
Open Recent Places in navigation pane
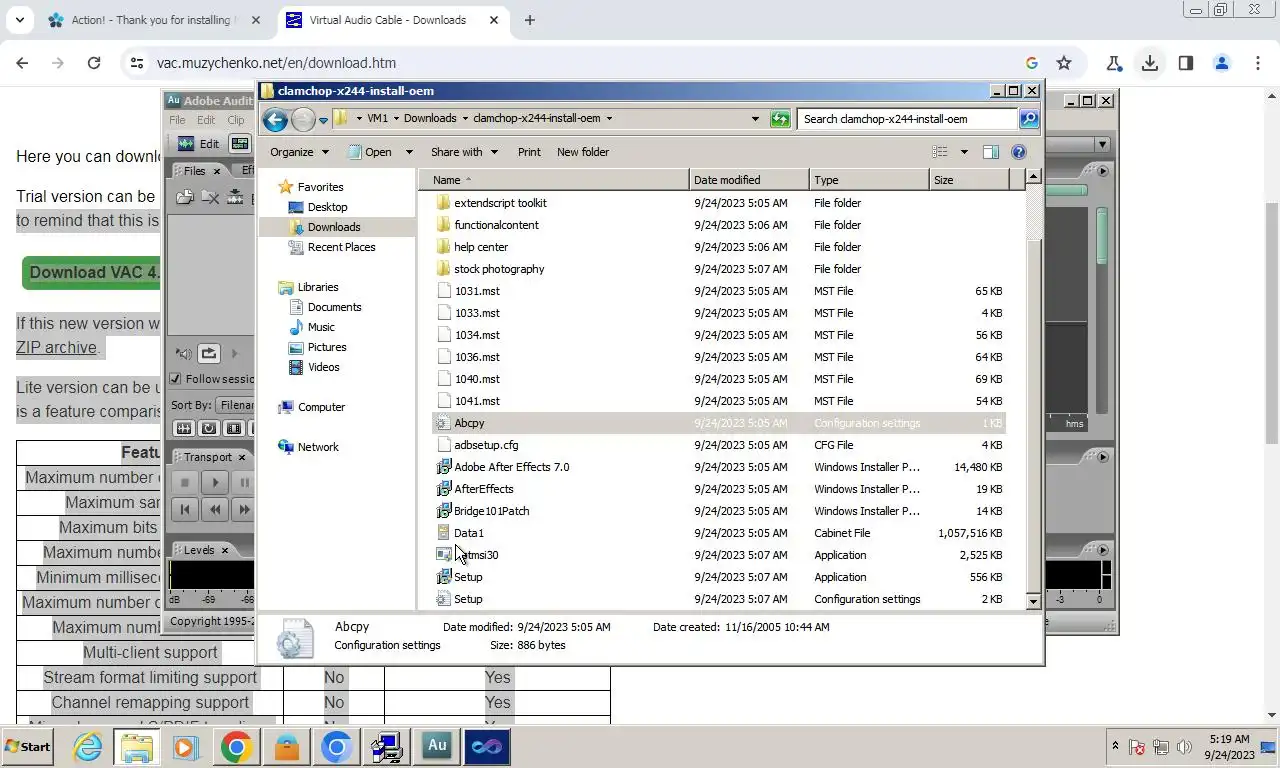coord(341,247)
